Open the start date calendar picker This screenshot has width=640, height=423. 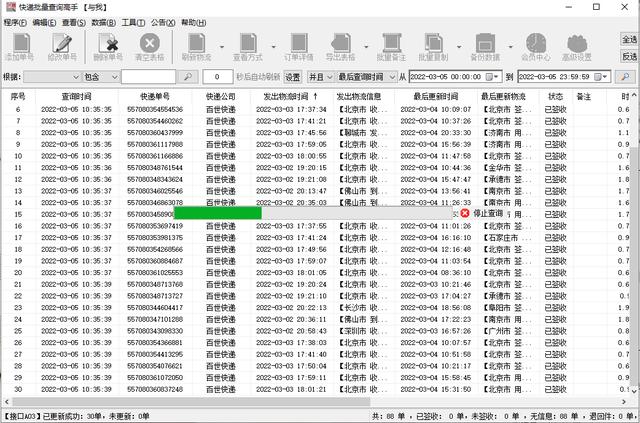492,77
